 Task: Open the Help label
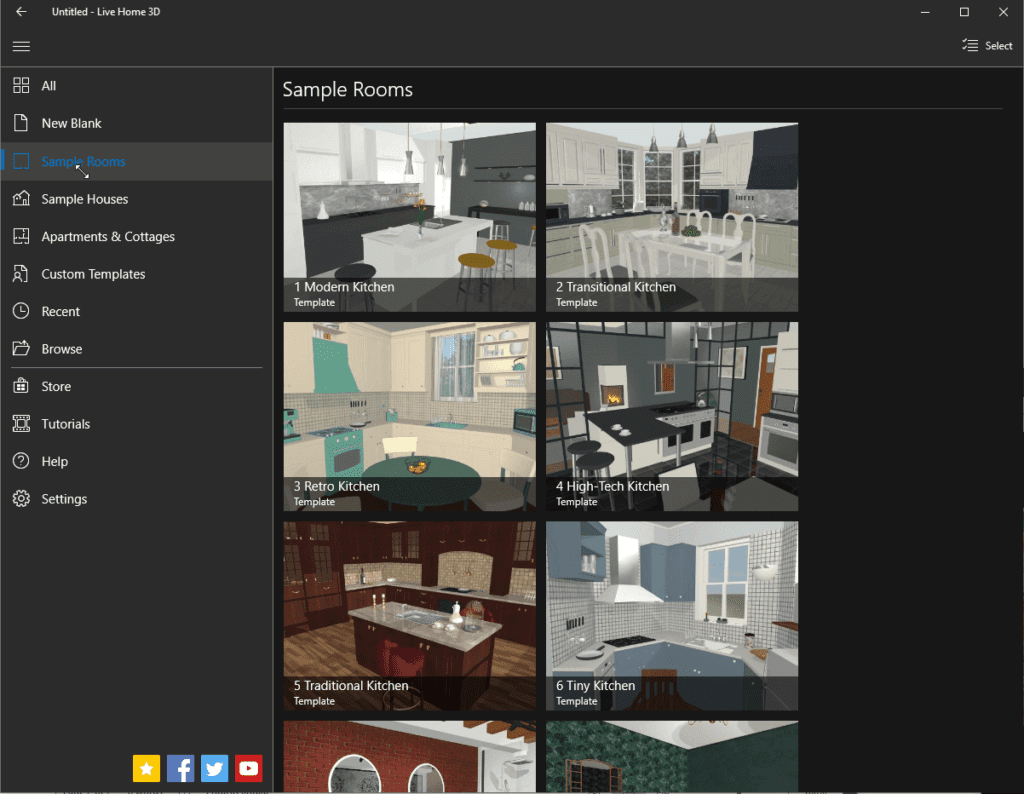pos(55,462)
